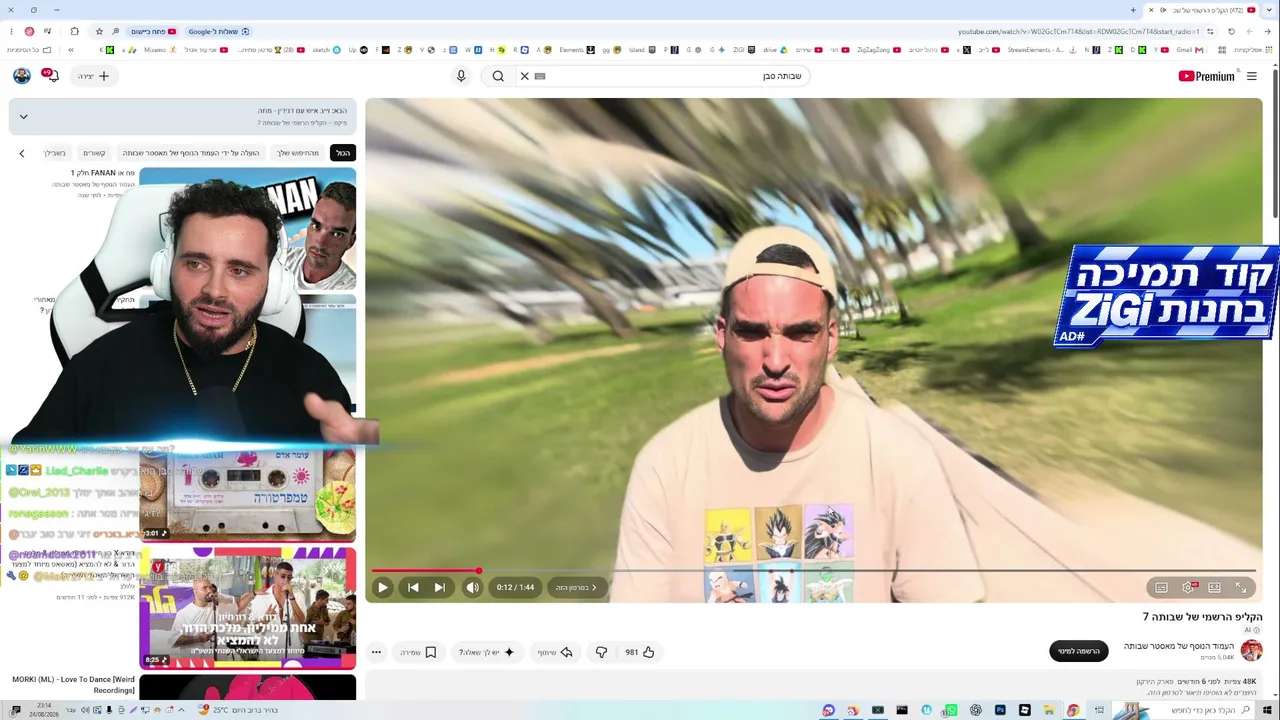Open channel name העמוד הנוסף של מאסטר שבותה
This screenshot has width=1280, height=720.
point(1179,646)
